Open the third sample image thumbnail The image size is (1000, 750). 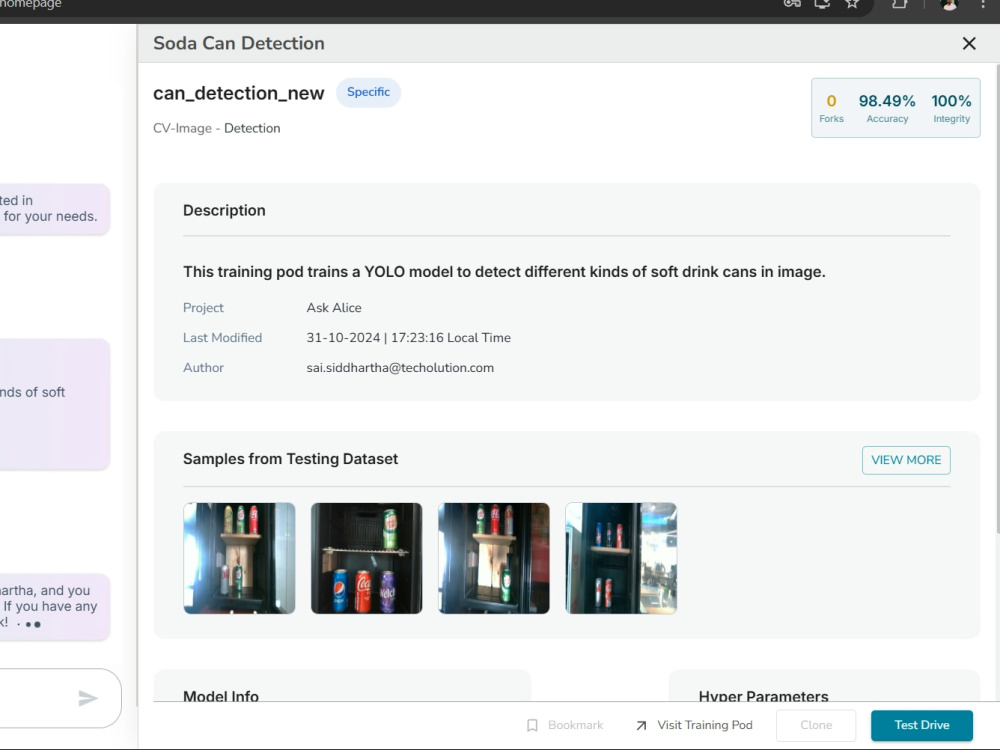(494, 558)
